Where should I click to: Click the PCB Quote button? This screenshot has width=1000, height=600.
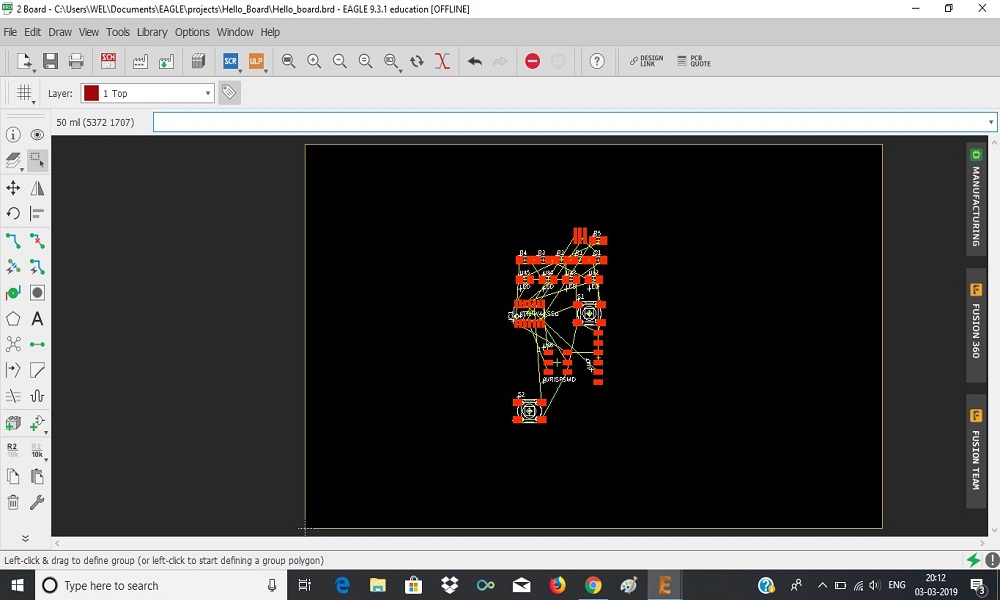point(694,61)
